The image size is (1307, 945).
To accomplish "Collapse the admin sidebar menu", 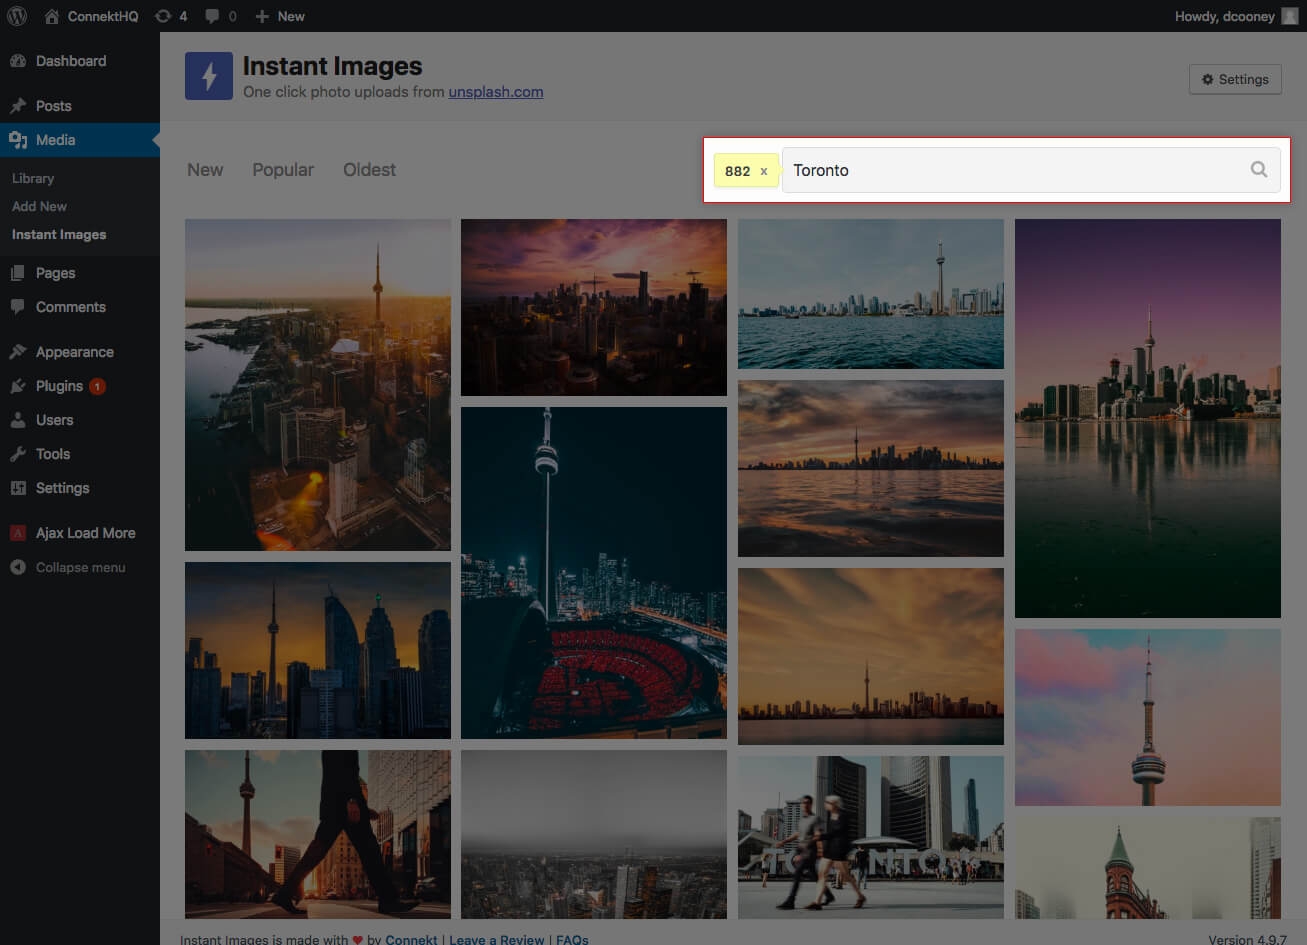I will [80, 567].
